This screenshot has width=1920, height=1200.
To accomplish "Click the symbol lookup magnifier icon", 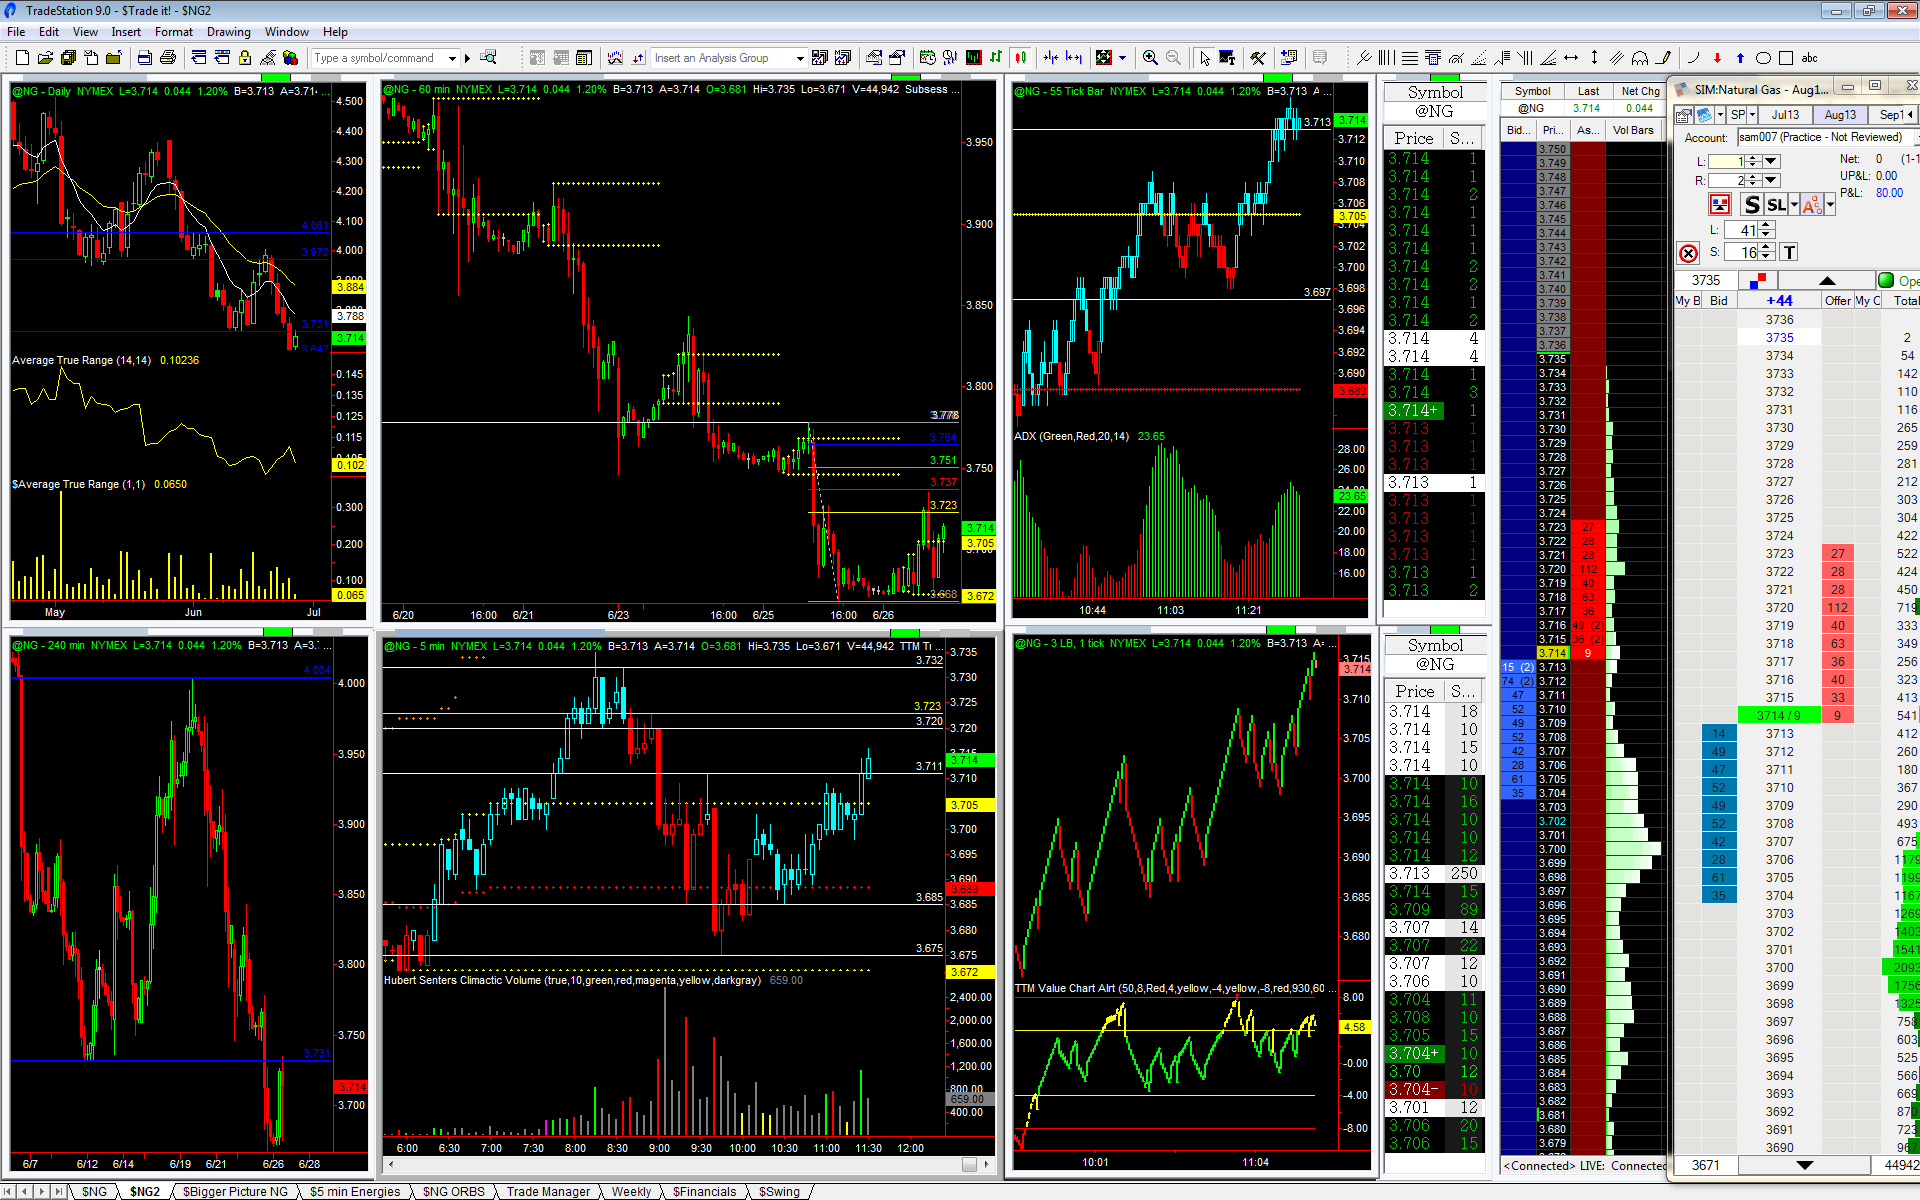I will 488,58.
